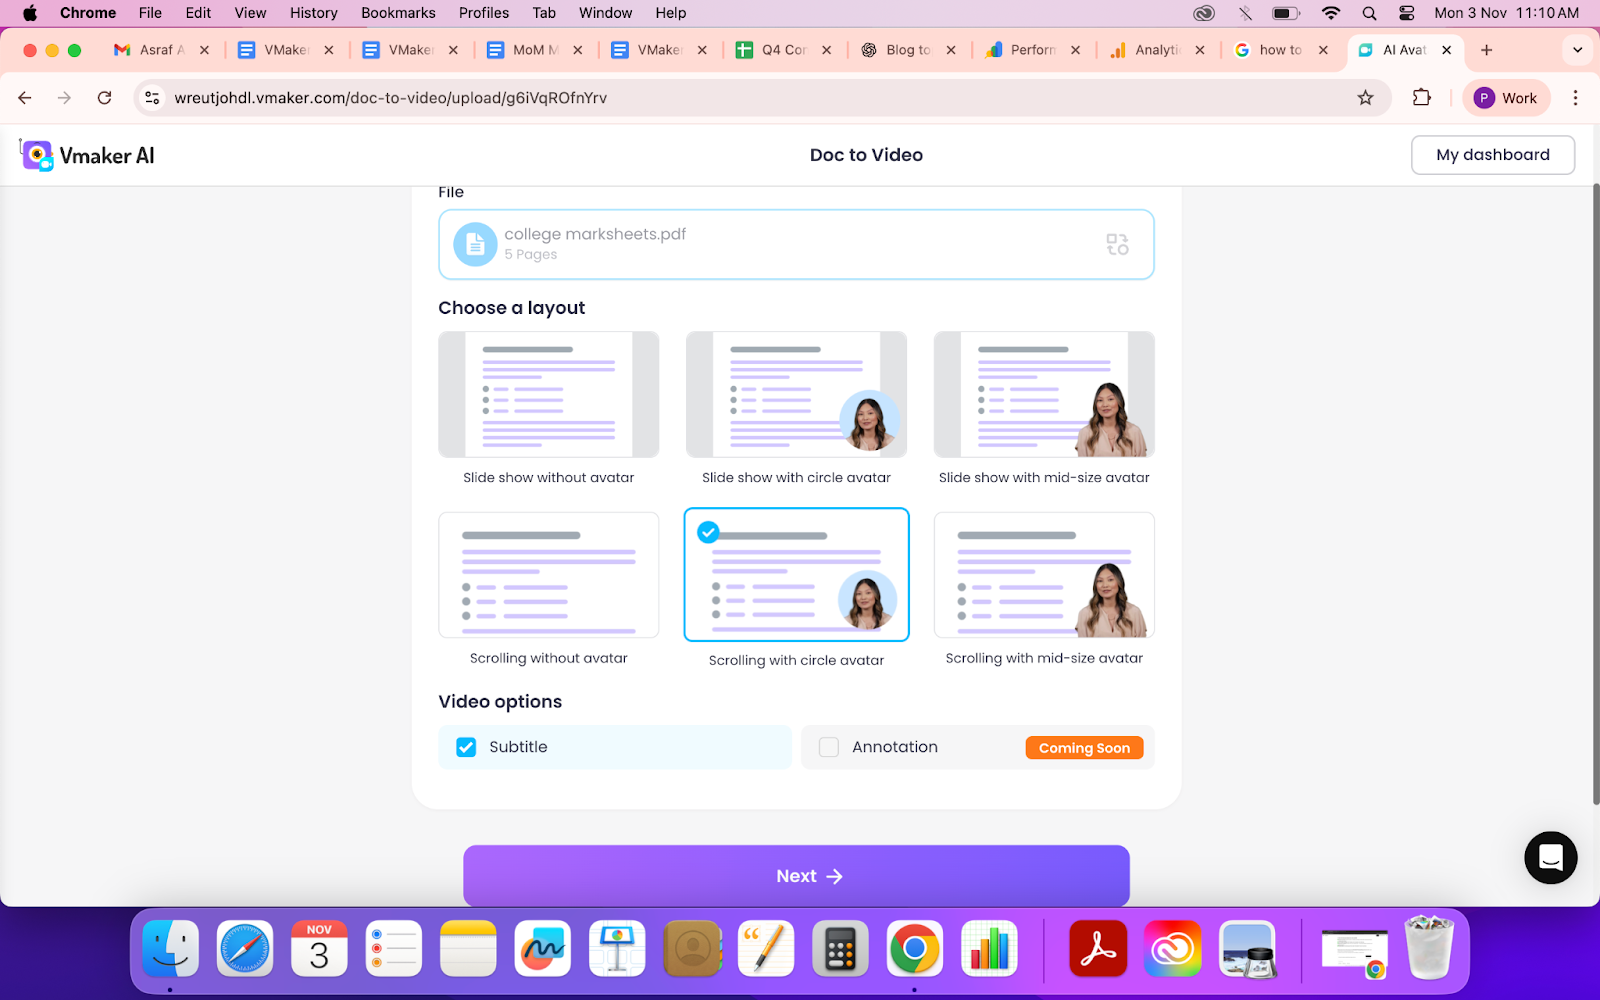
Task: Open My dashboard
Action: tap(1492, 154)
